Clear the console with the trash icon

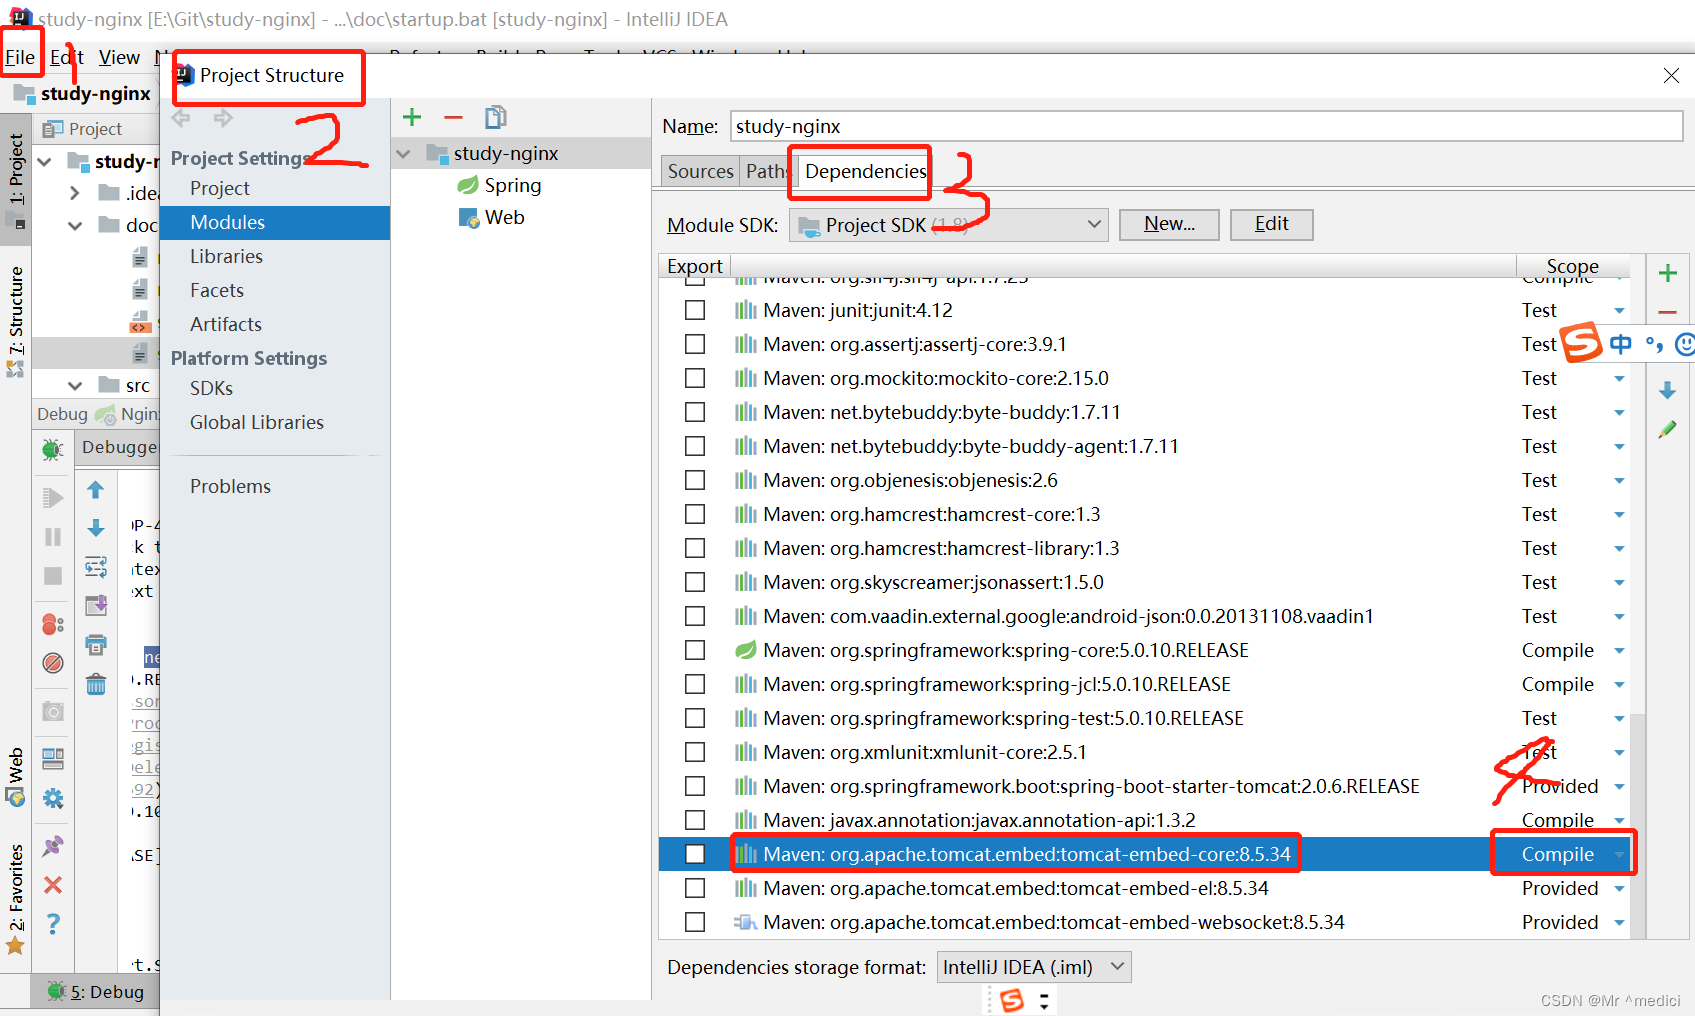(96, 684)
